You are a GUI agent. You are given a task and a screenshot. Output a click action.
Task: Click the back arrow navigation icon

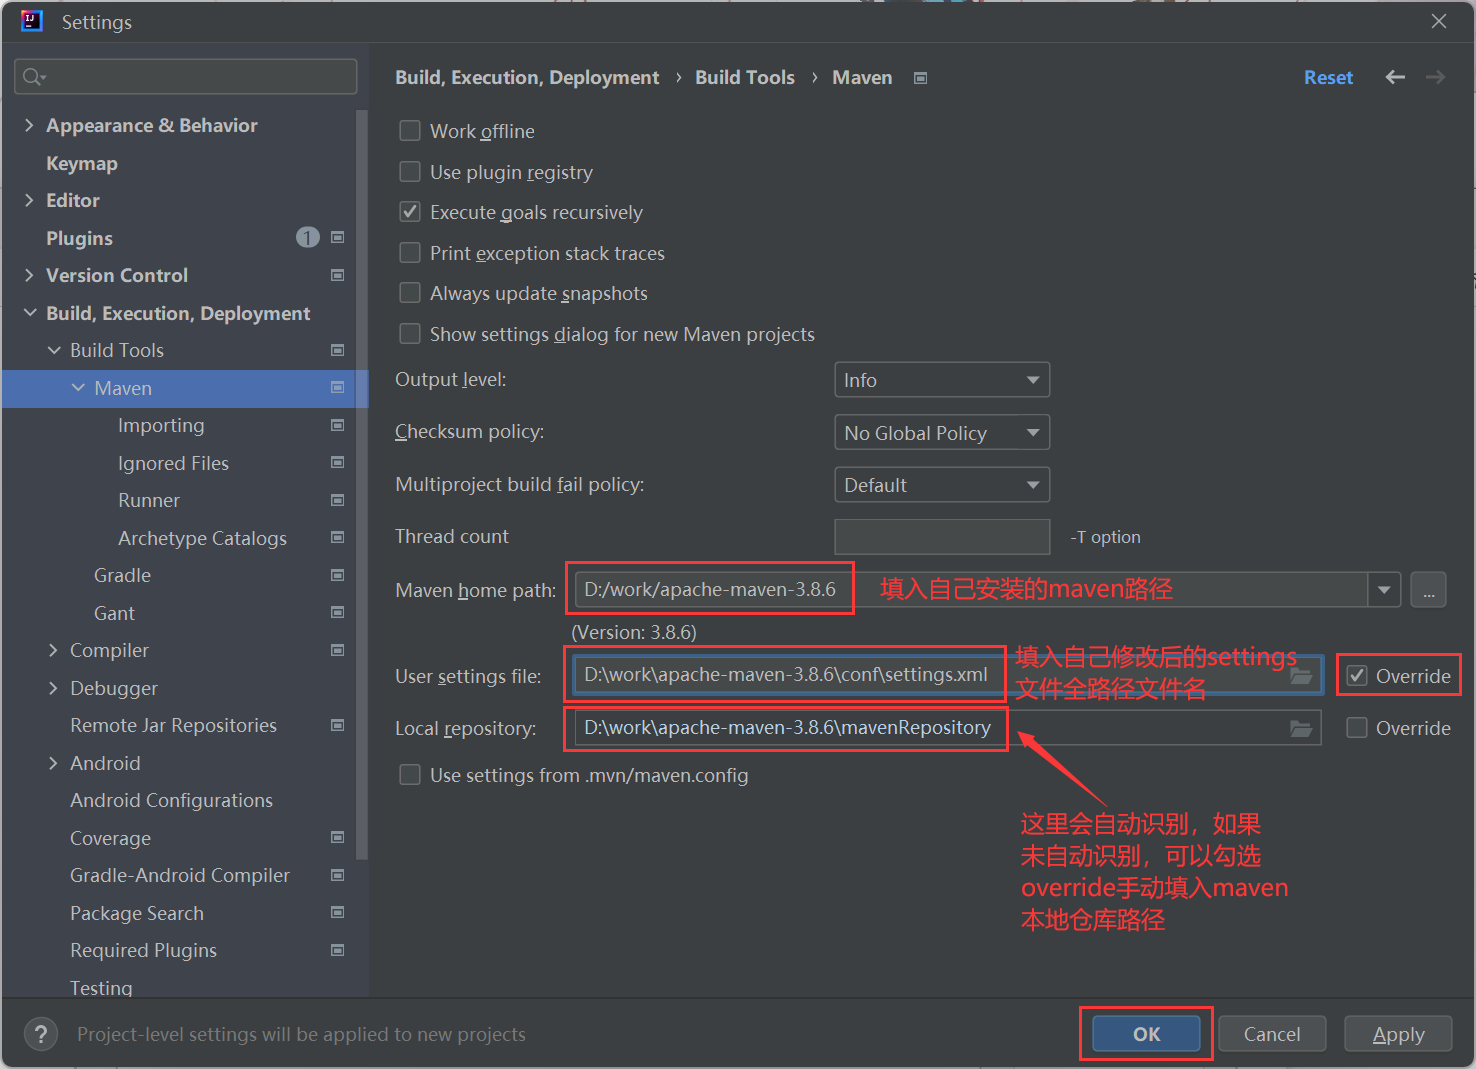(x=1395, y=77)
